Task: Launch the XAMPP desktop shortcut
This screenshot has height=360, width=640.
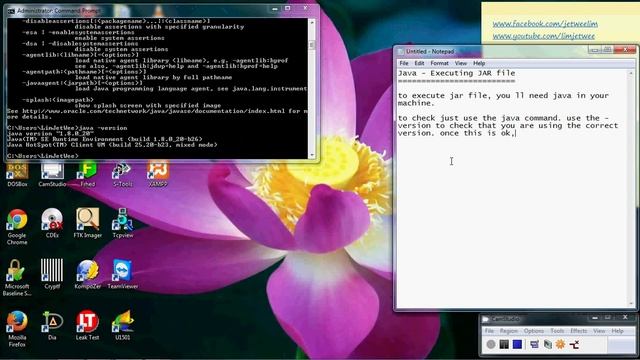Action: (x=158, y=174)
